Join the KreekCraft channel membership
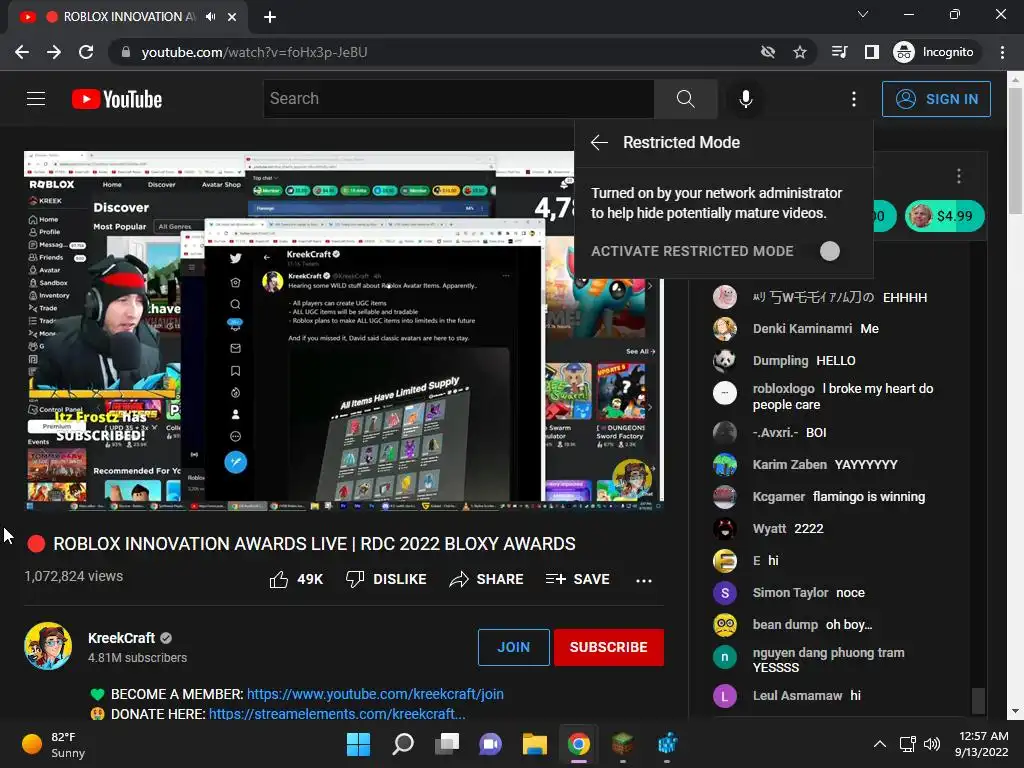 pos(513,647)
